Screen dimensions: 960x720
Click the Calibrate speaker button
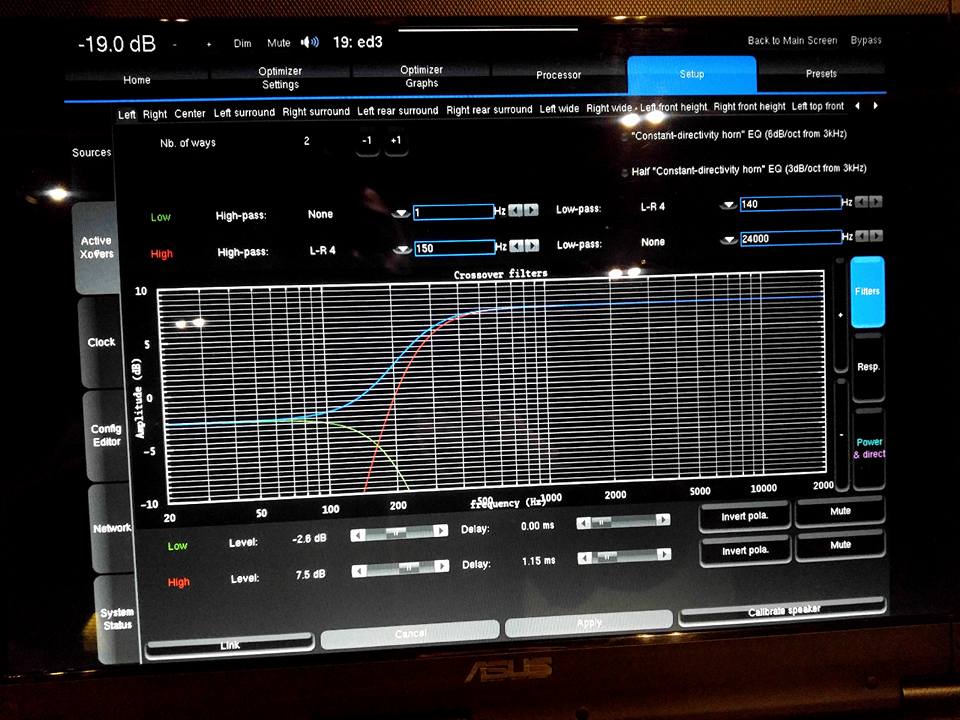783,611
